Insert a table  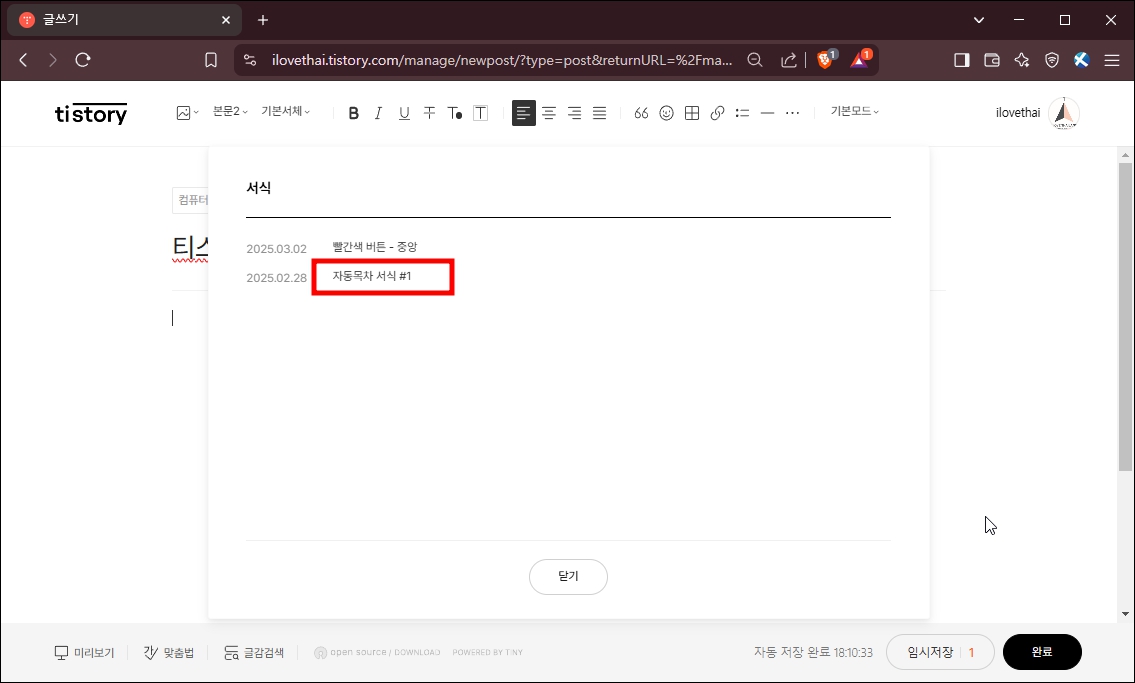point(691,113)
